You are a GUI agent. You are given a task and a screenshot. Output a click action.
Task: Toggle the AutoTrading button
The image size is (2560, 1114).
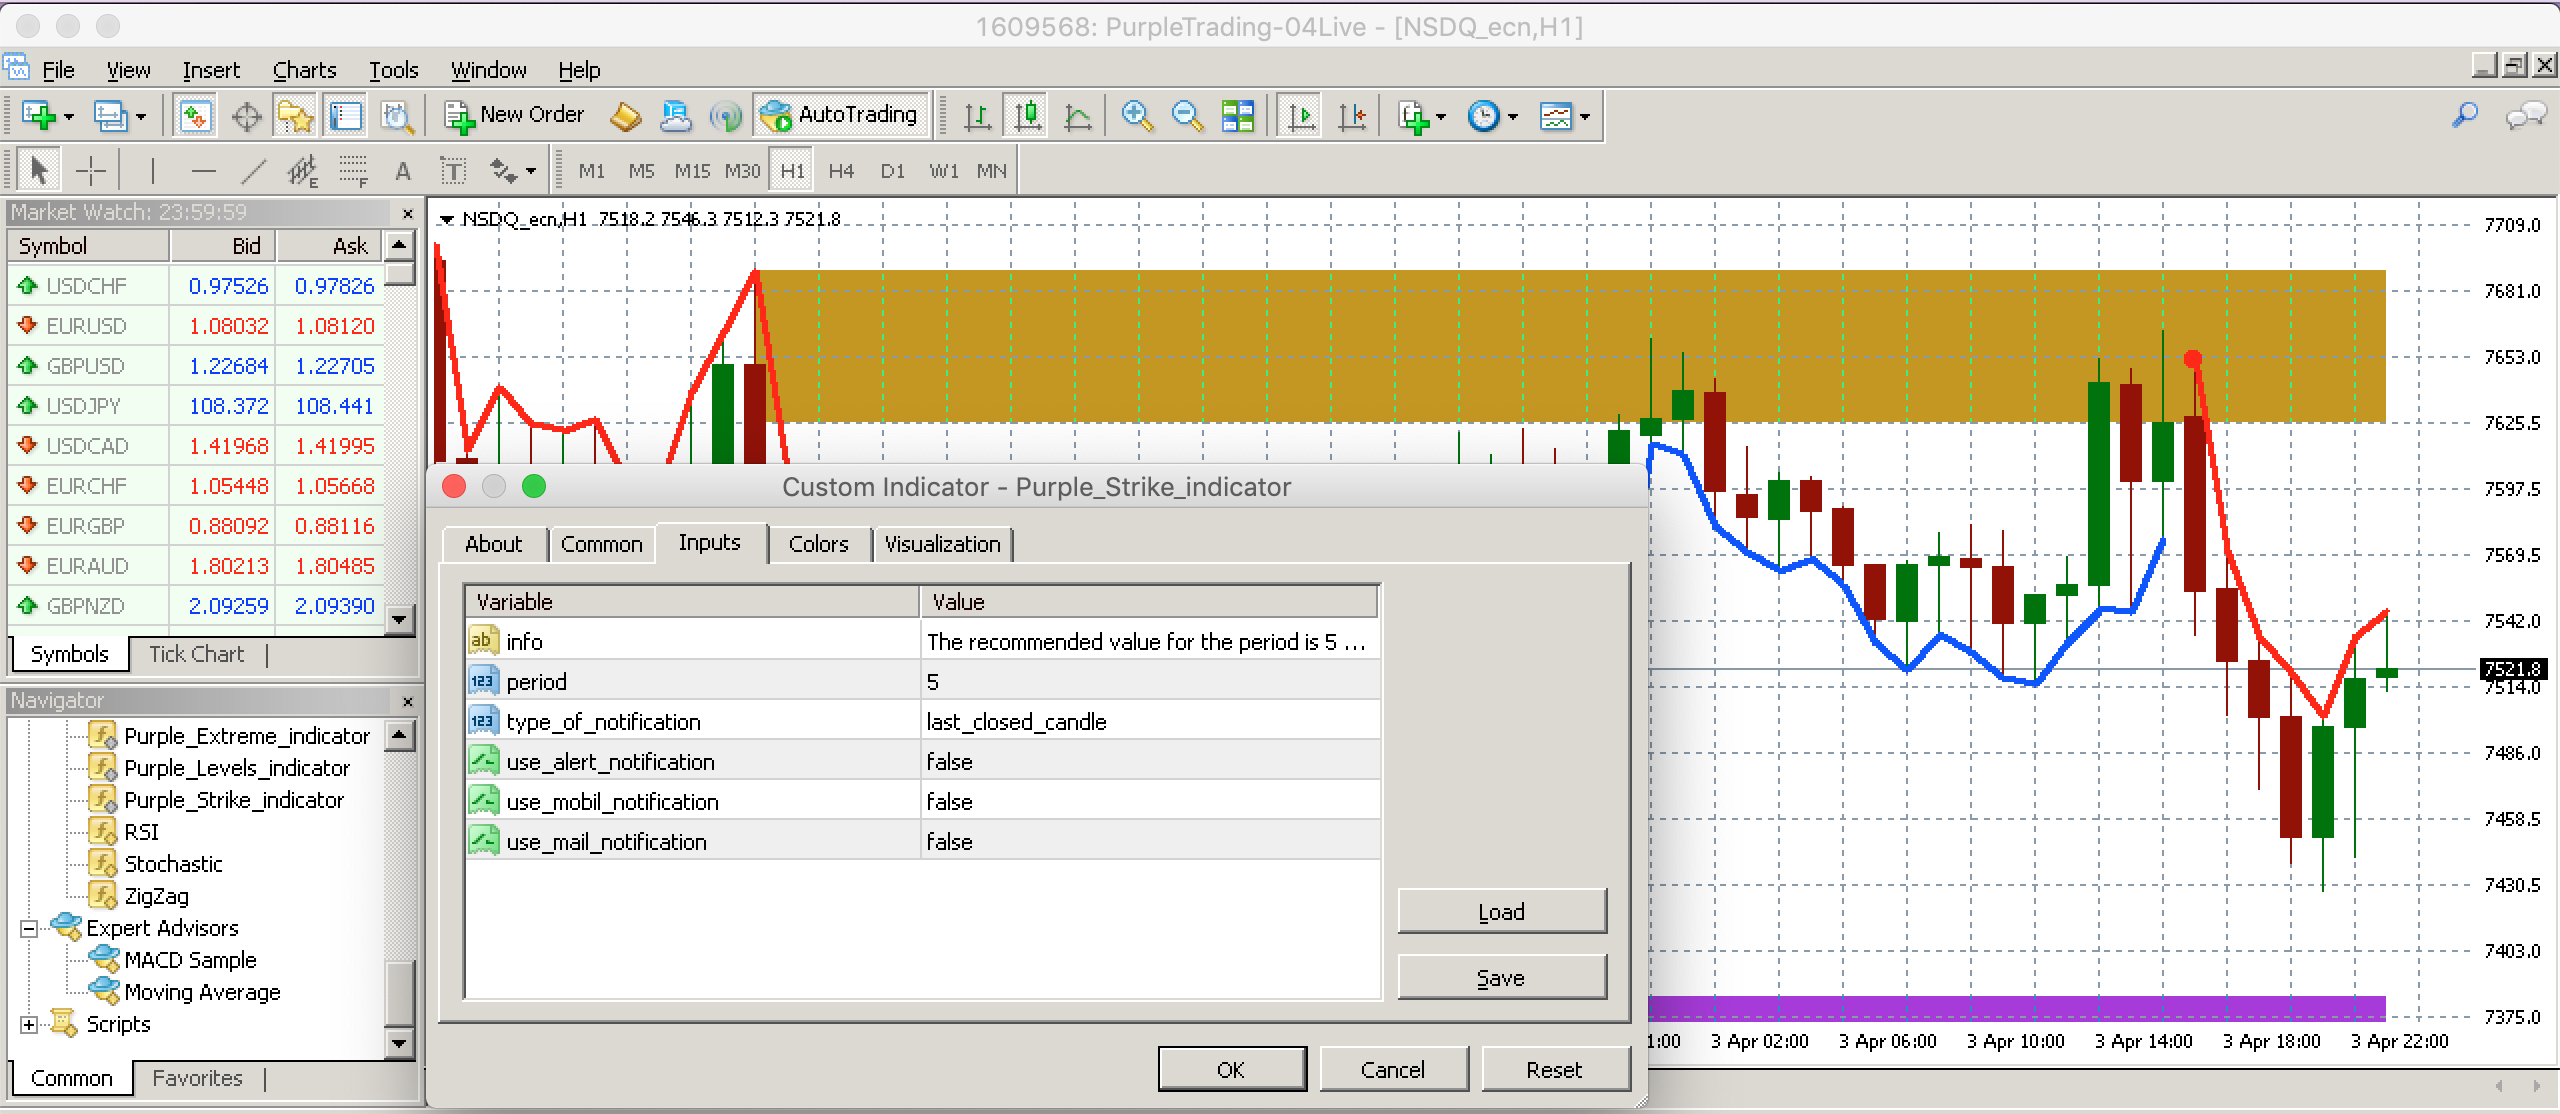click(x=840, y=116)
